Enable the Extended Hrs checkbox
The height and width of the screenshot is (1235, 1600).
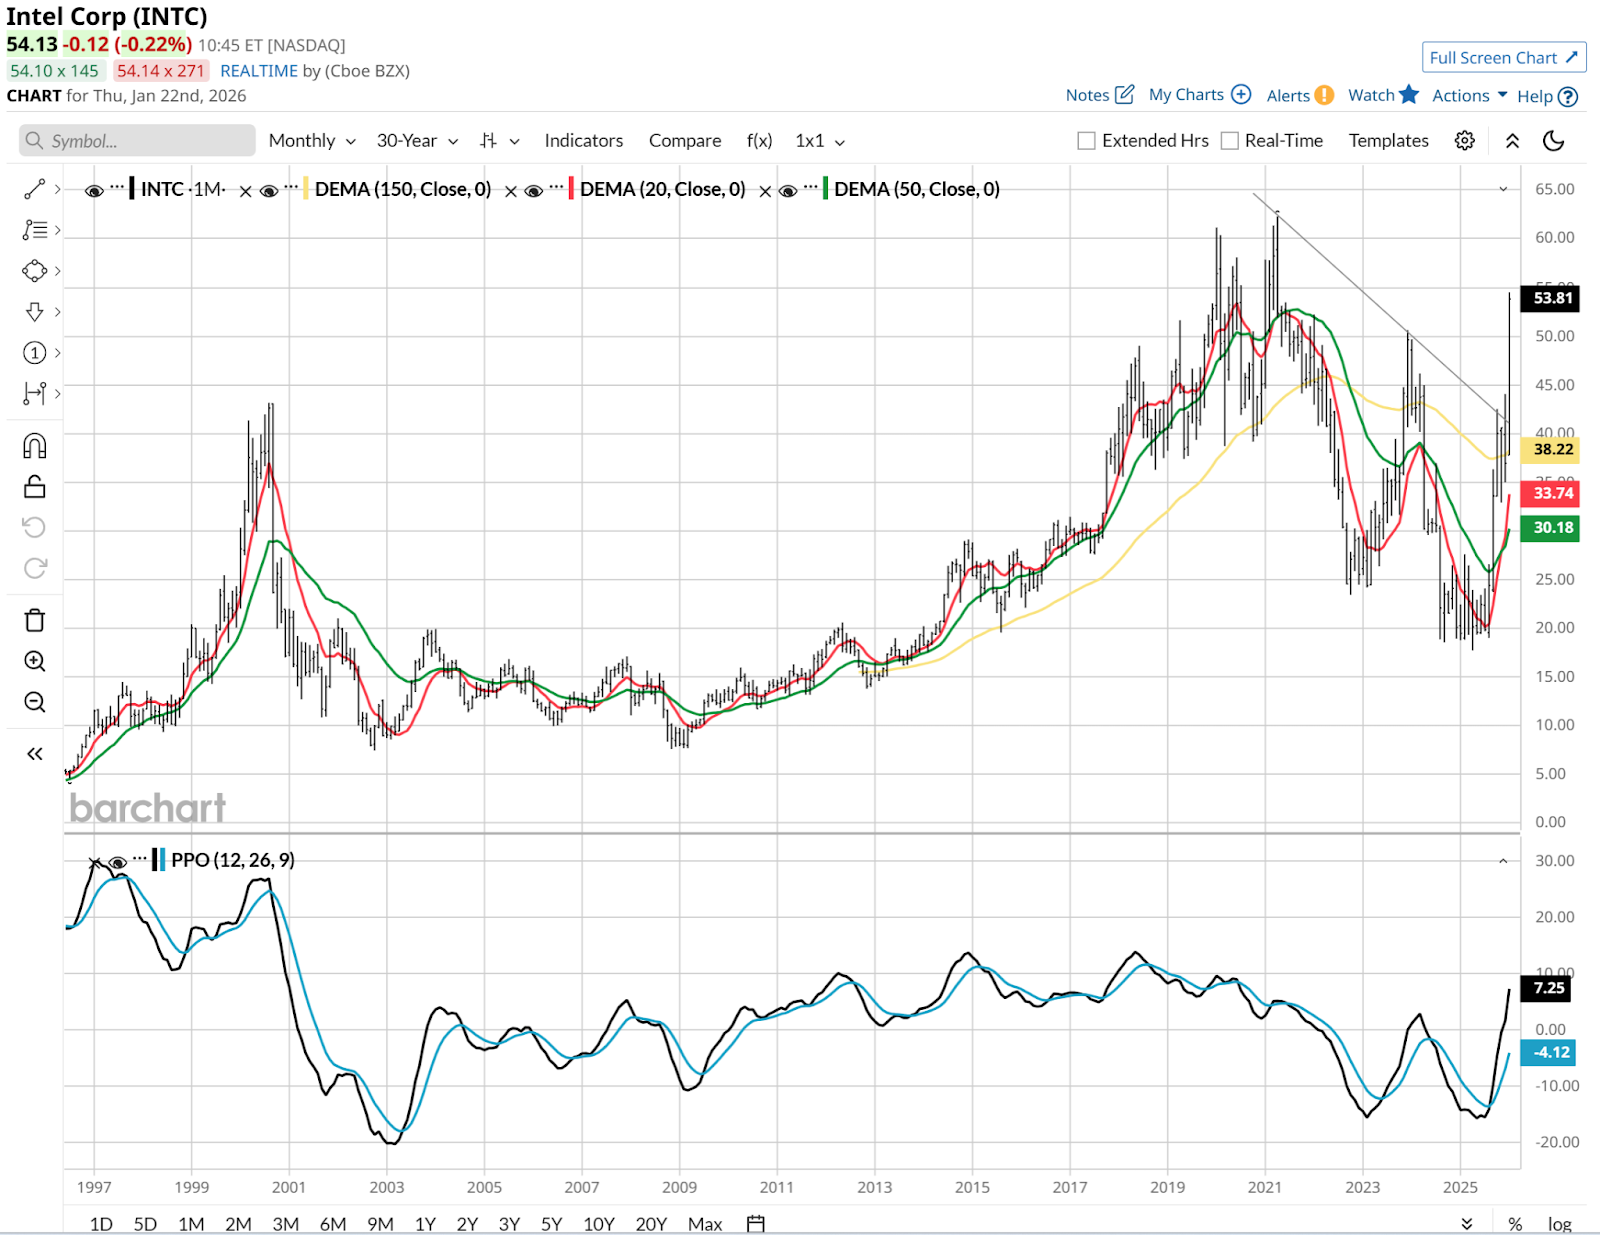tap(1086, 141)
